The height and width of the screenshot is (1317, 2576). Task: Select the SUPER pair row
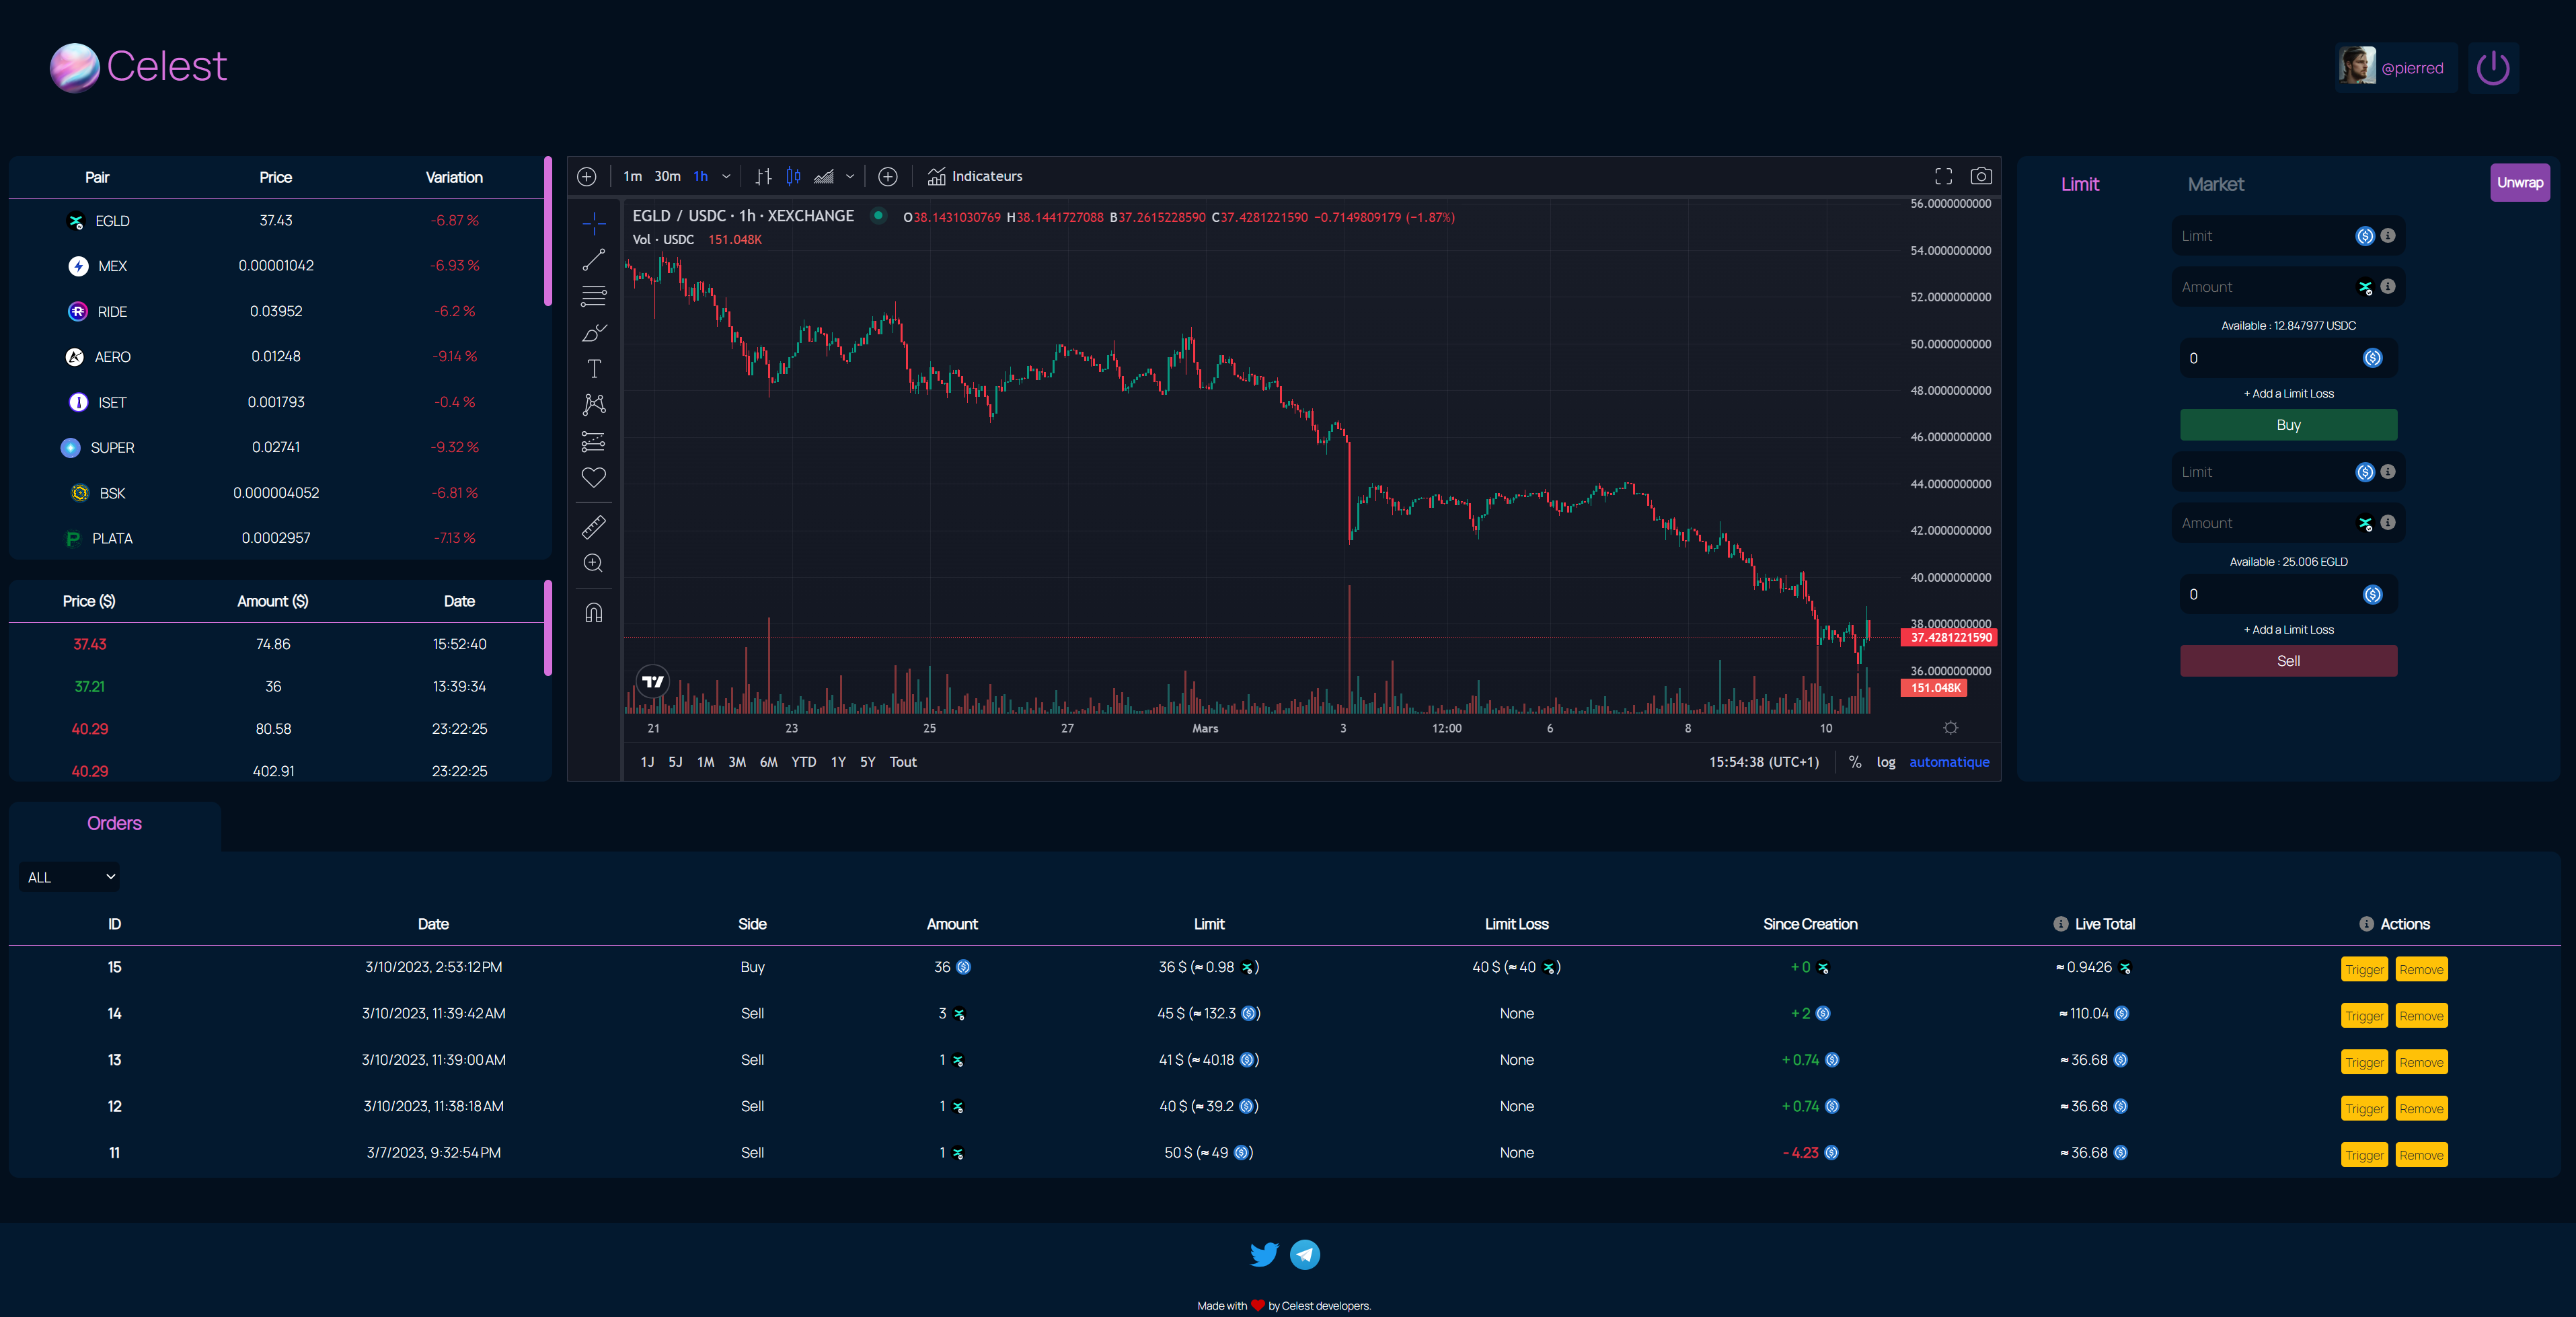pos(277,447)
